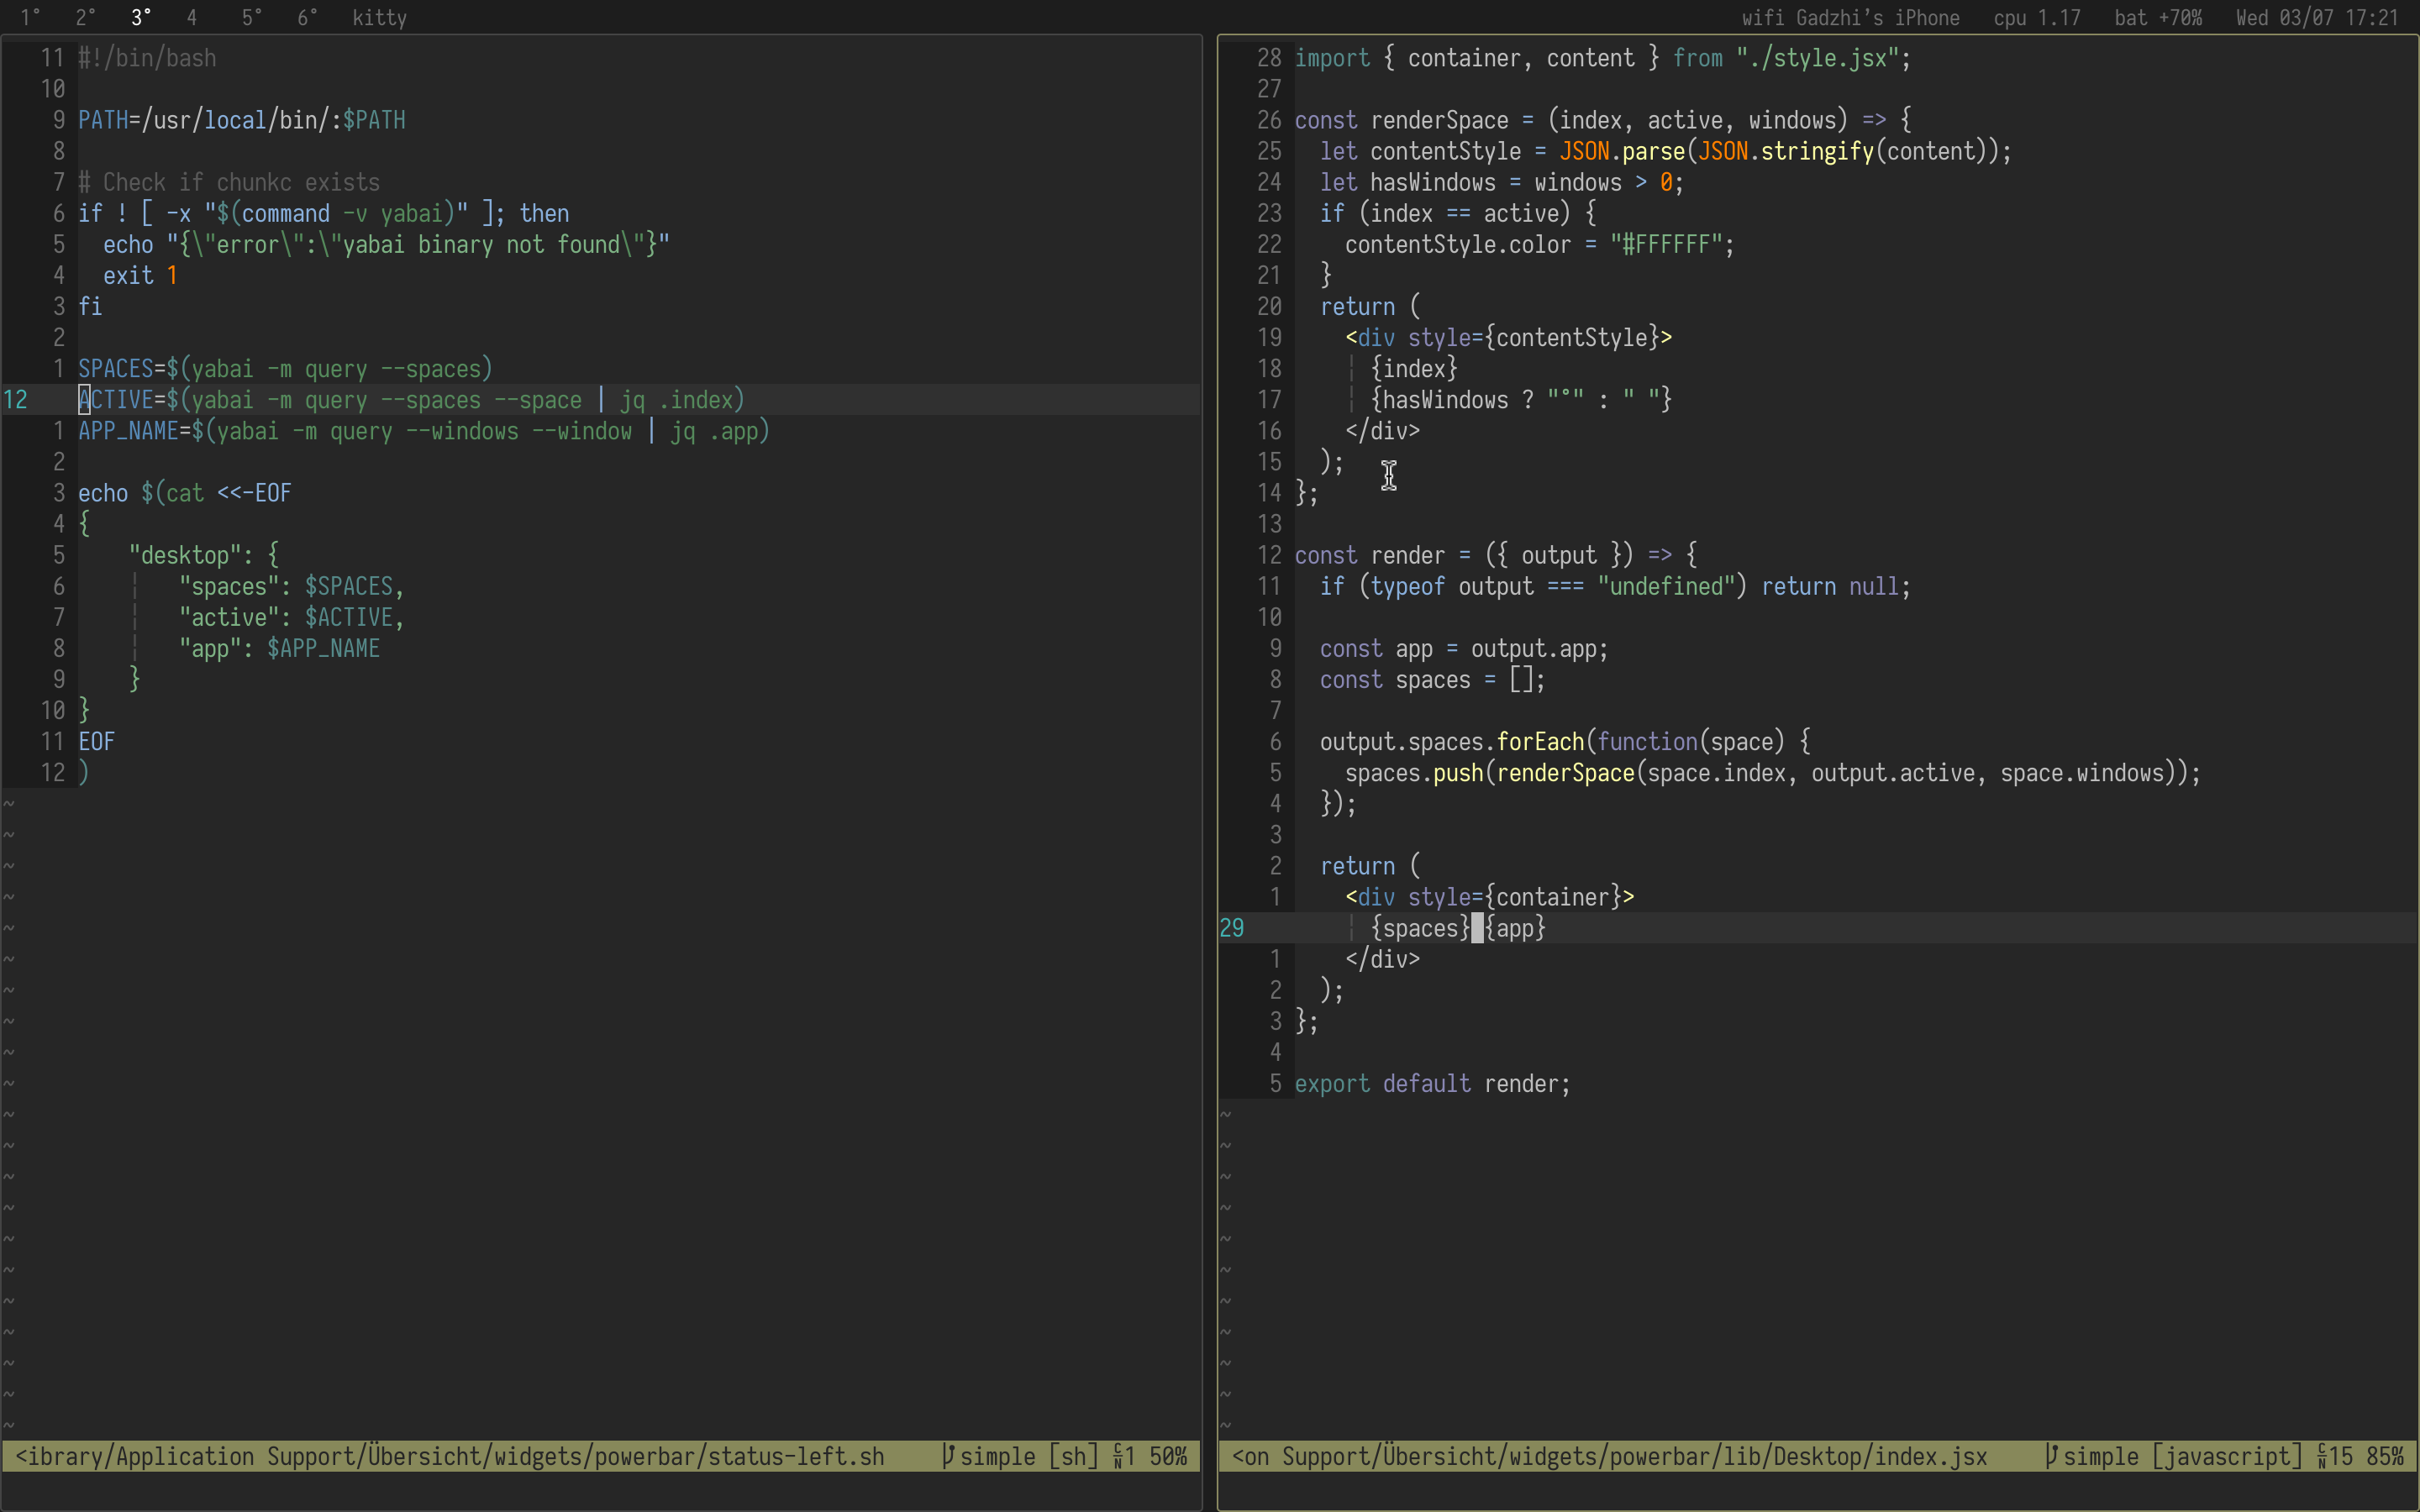Viewport: 2420px width, 1512px height.
Task: Switch to workspace 5 in top bar
Action: [251, 17]
